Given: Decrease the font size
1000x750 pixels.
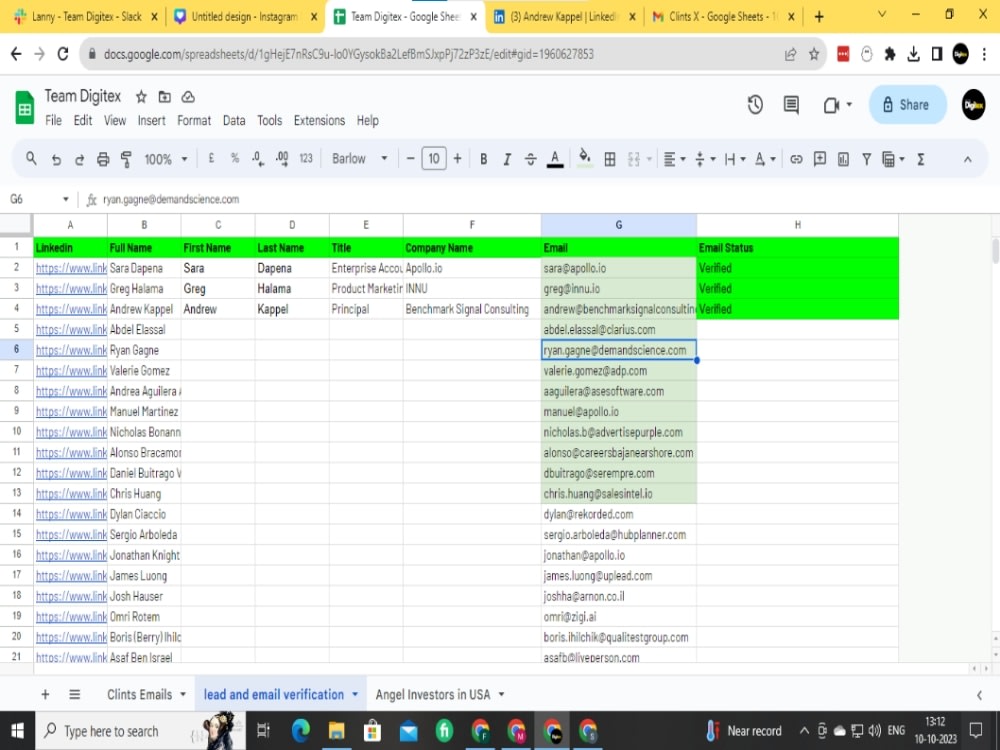Looking at the screenshot, I should click(x=410, y=159).
